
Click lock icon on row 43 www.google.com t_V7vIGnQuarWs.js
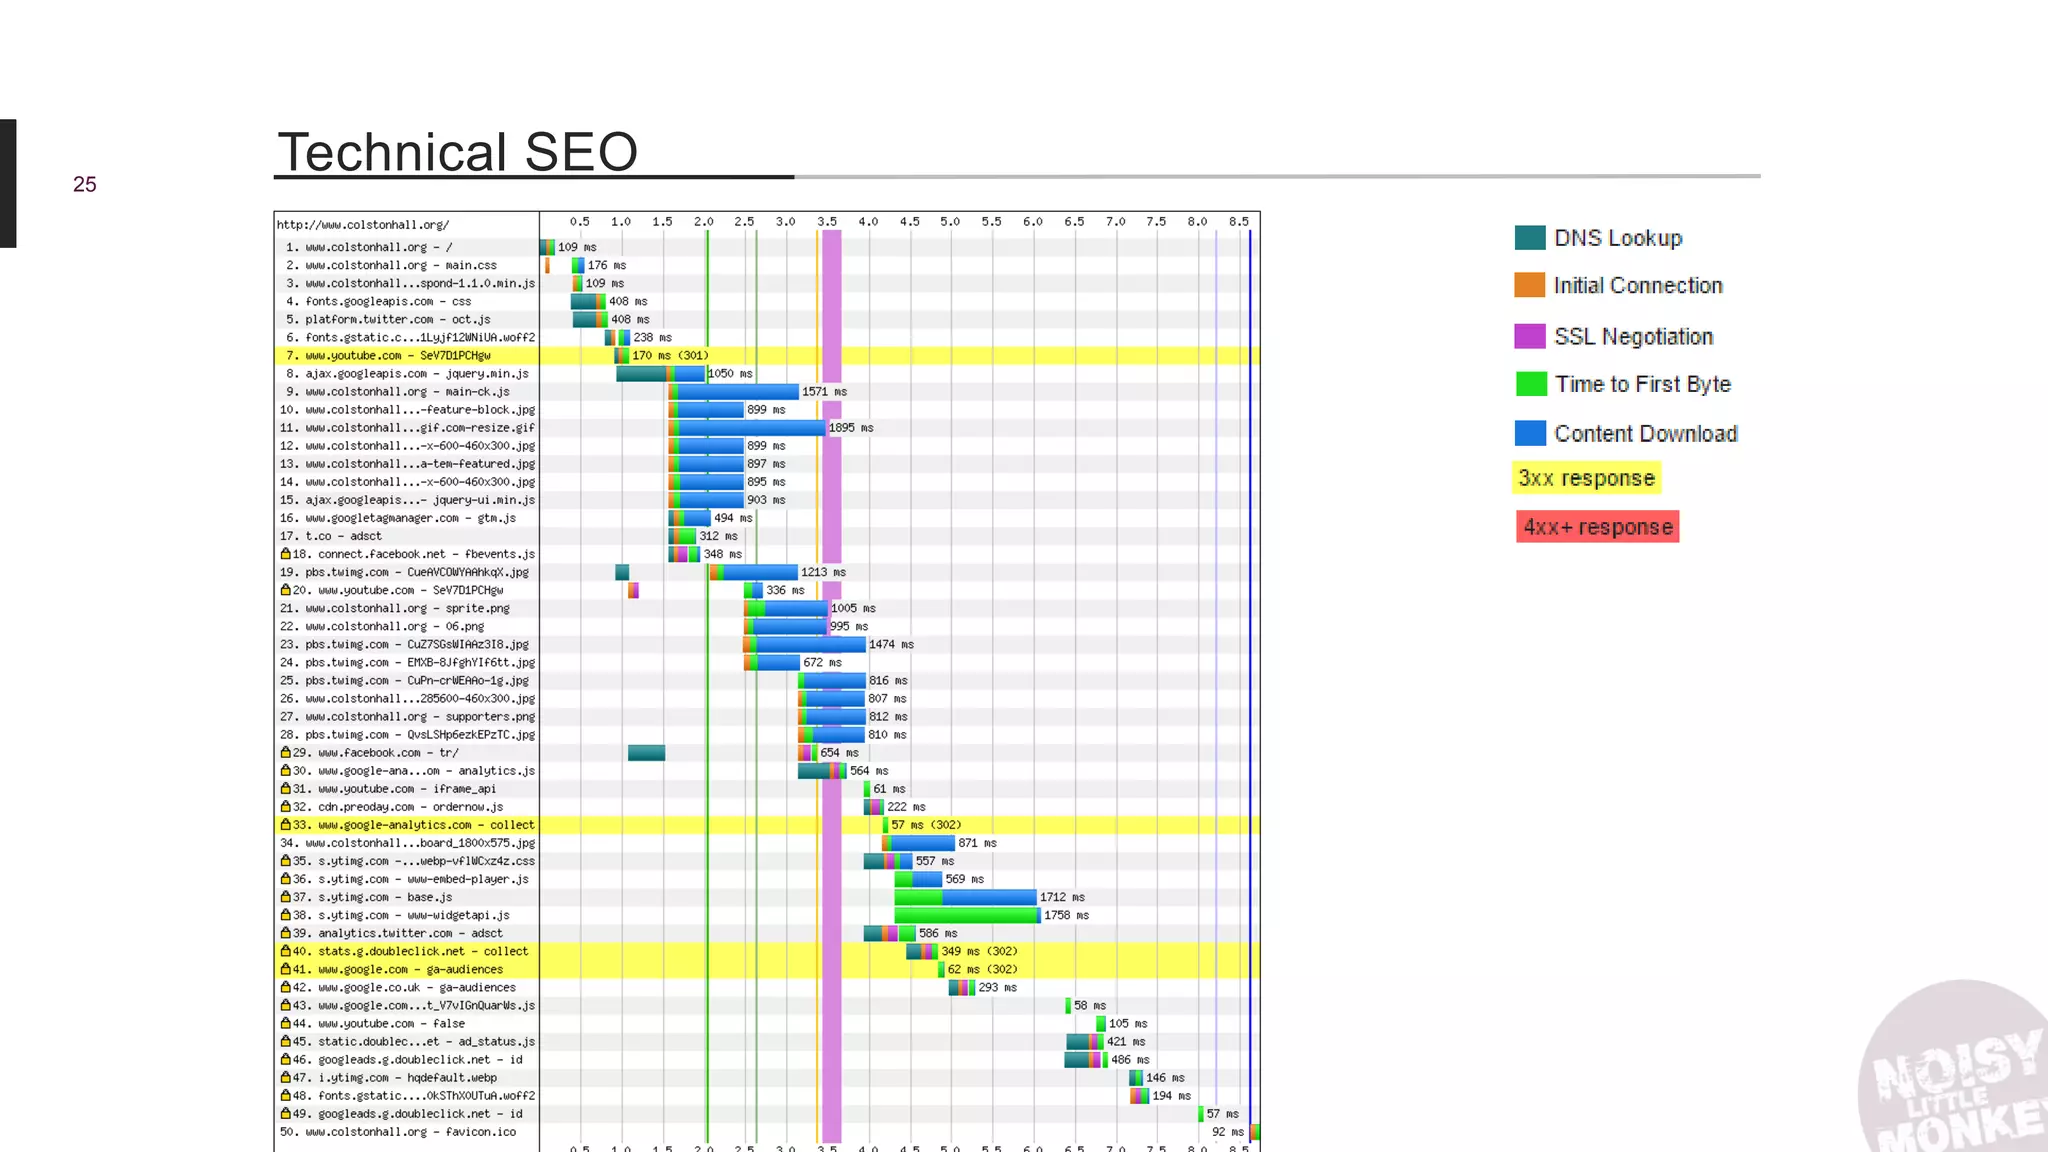pyautogui.click(x=285, y=1004)
